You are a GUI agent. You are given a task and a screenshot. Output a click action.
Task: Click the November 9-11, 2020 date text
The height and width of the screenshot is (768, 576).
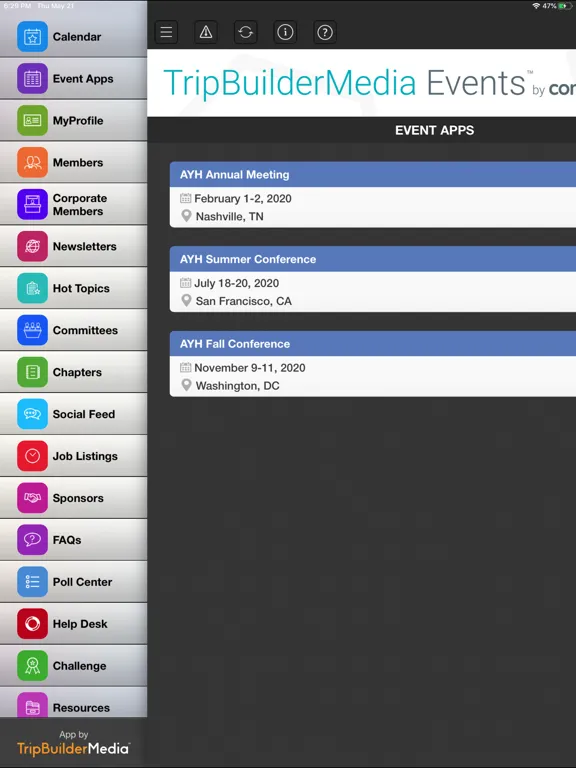tap(250, 368)
